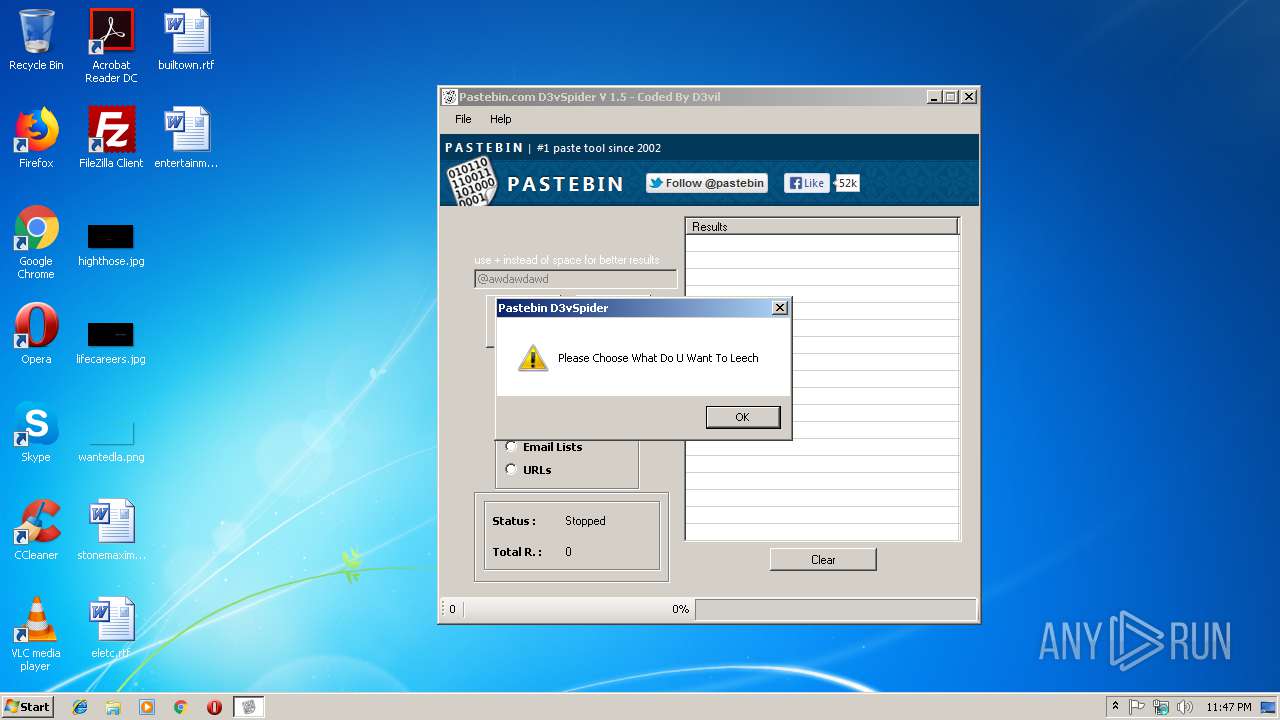Open media player taskbar icon
The image size is (1280, 720).
point(147,707)
